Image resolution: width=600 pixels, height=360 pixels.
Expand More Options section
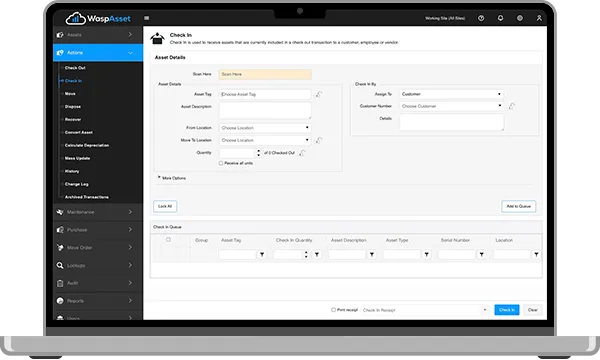pyautogui.click(x=172, y=178)
